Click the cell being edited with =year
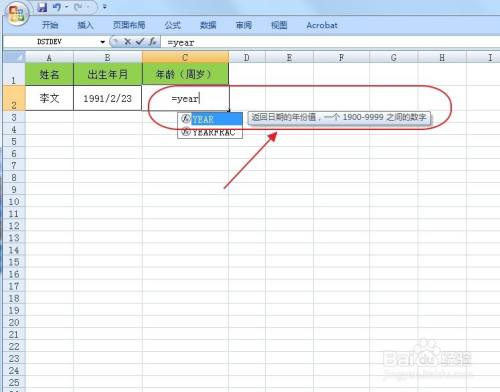 tap(185, 98)
